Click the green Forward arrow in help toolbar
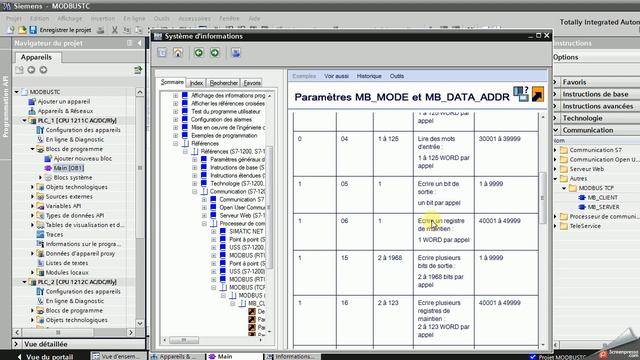 click(215, 53)
